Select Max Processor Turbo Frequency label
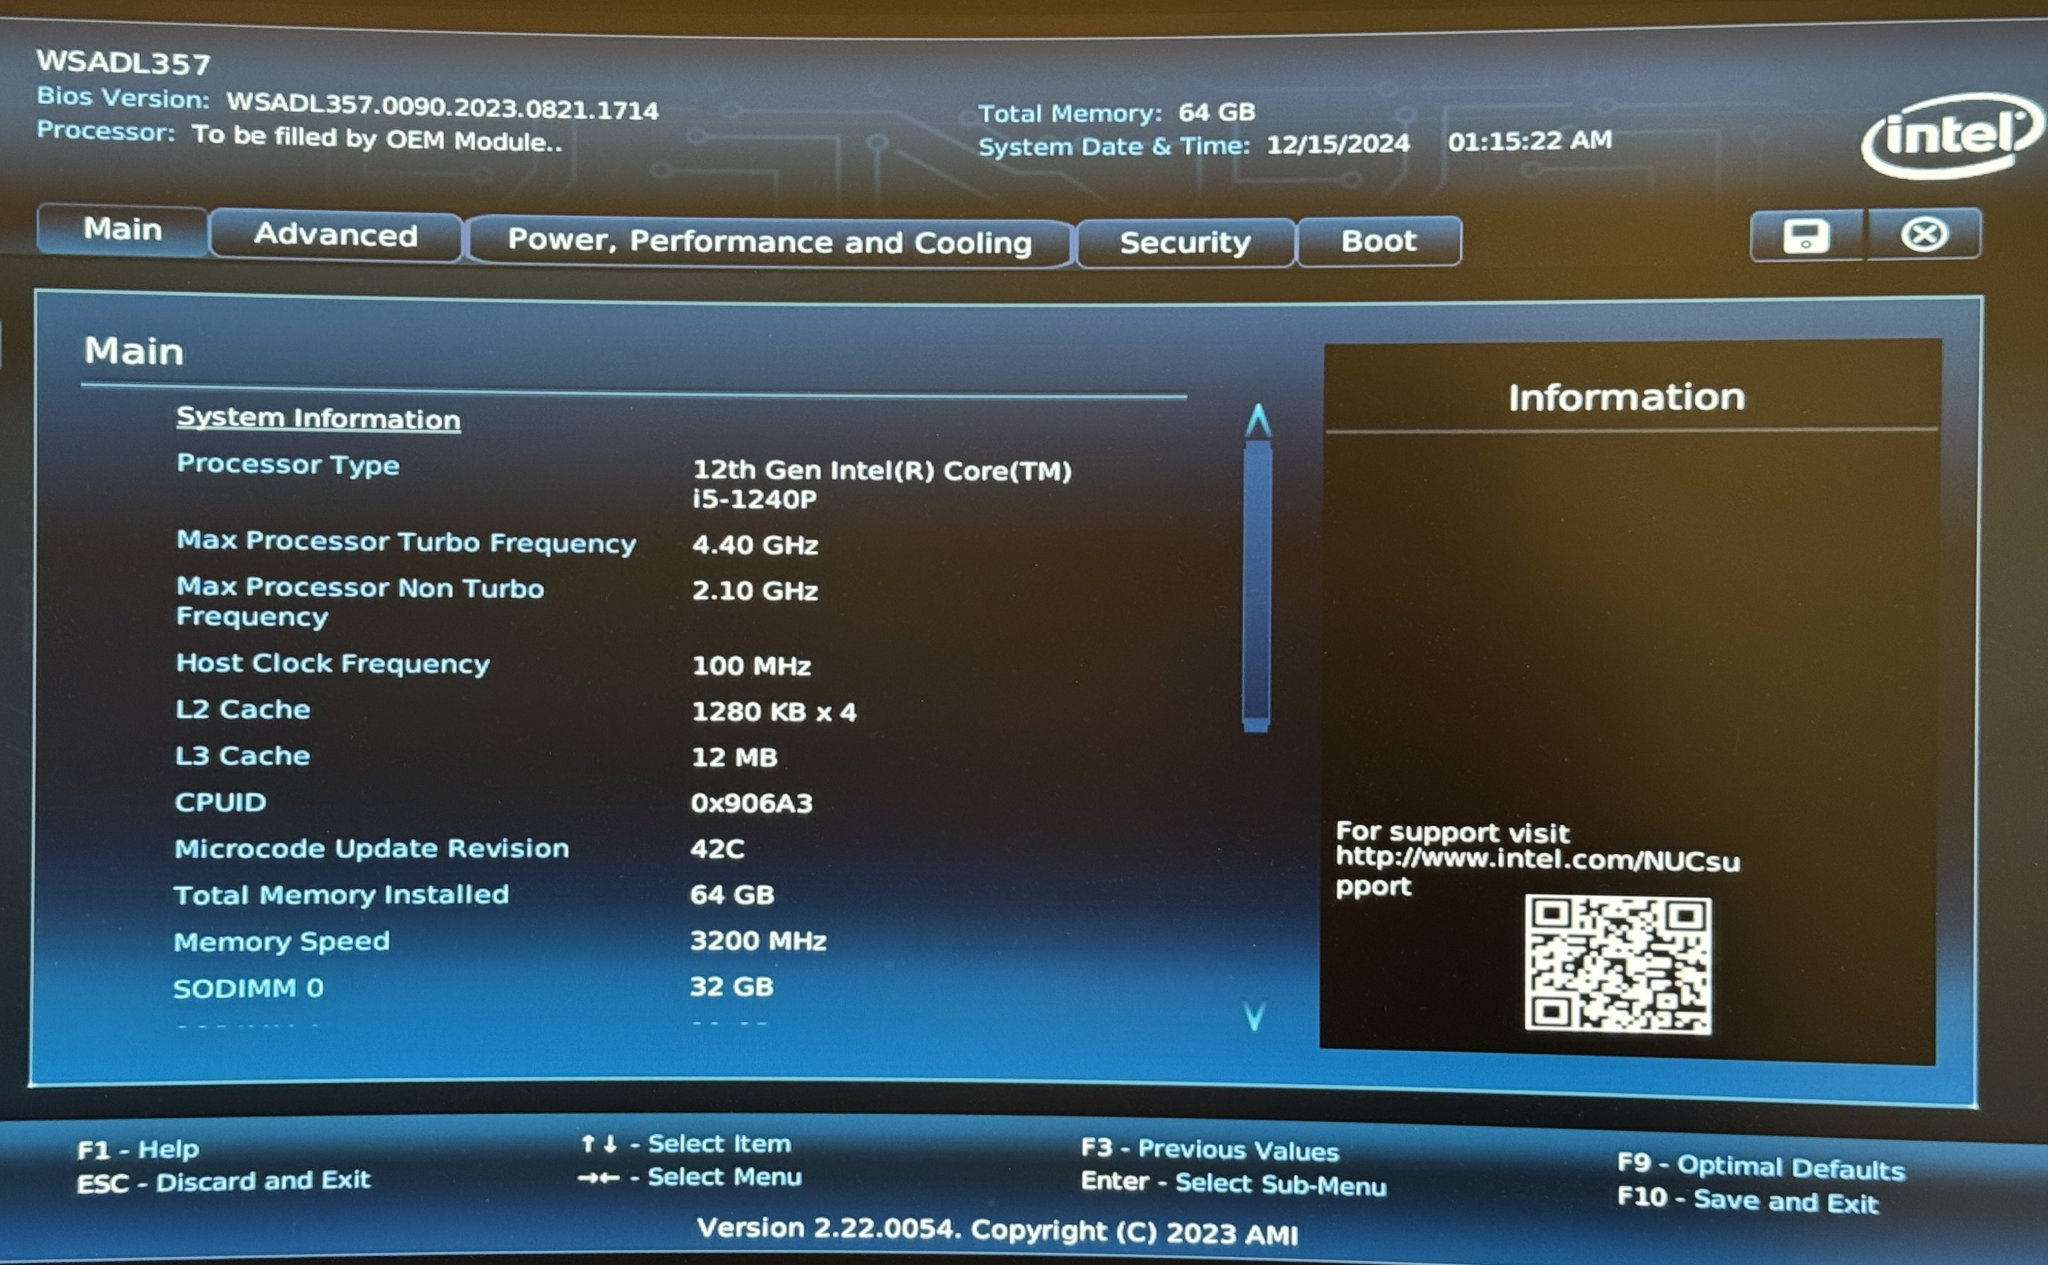The height and width of the screenshot is (1265, 2048). click(406, 542)
